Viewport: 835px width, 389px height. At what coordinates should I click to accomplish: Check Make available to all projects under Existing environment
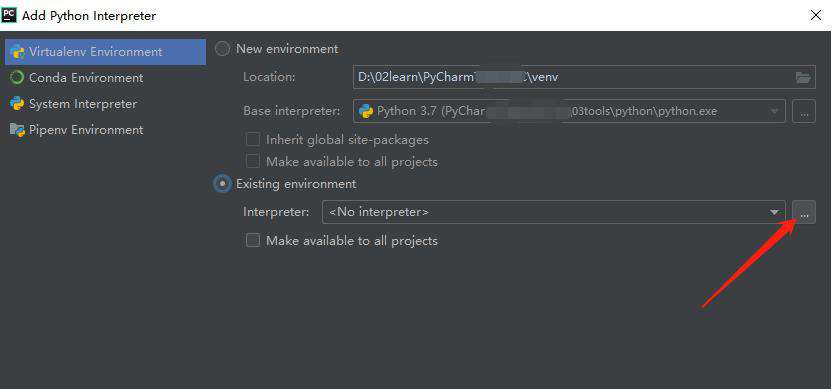click(x=252, y=241)
